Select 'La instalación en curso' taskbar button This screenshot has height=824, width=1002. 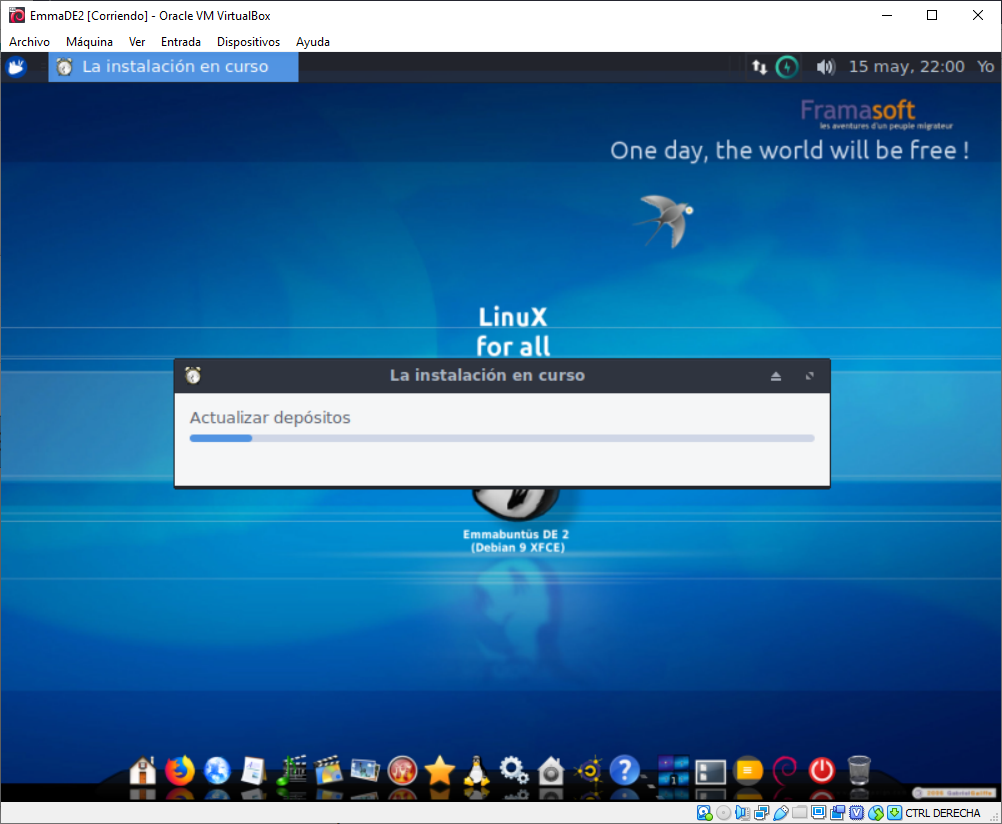click(174, 67)
